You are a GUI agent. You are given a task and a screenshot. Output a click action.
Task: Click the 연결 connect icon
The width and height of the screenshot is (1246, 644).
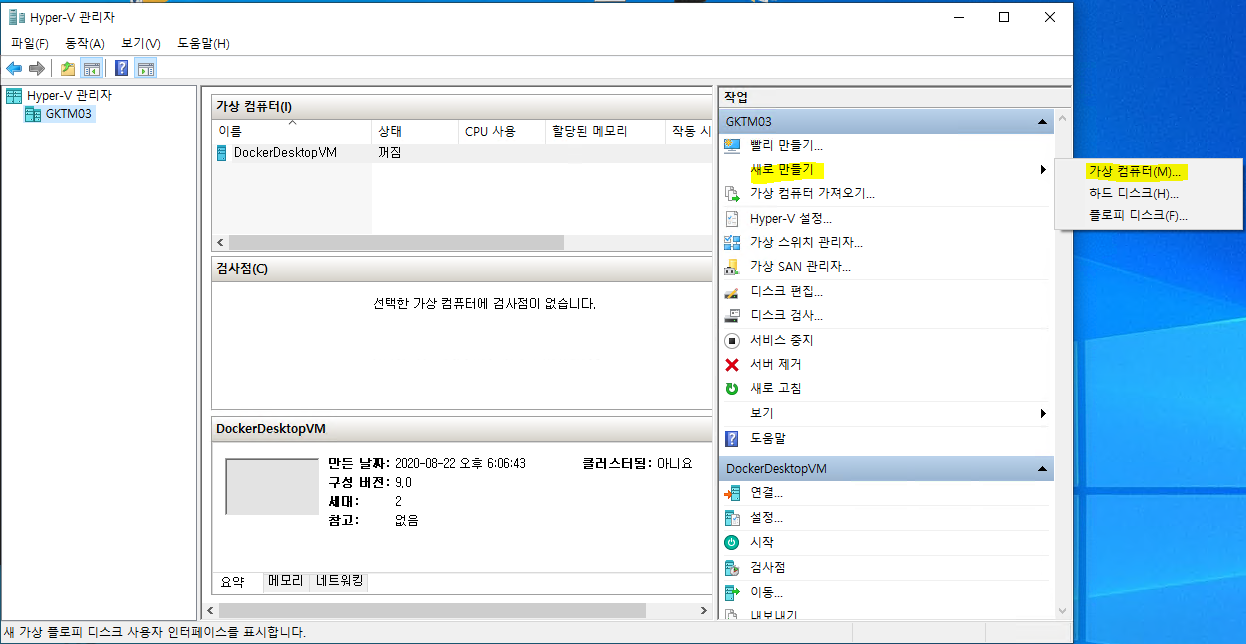click(732, 493)
